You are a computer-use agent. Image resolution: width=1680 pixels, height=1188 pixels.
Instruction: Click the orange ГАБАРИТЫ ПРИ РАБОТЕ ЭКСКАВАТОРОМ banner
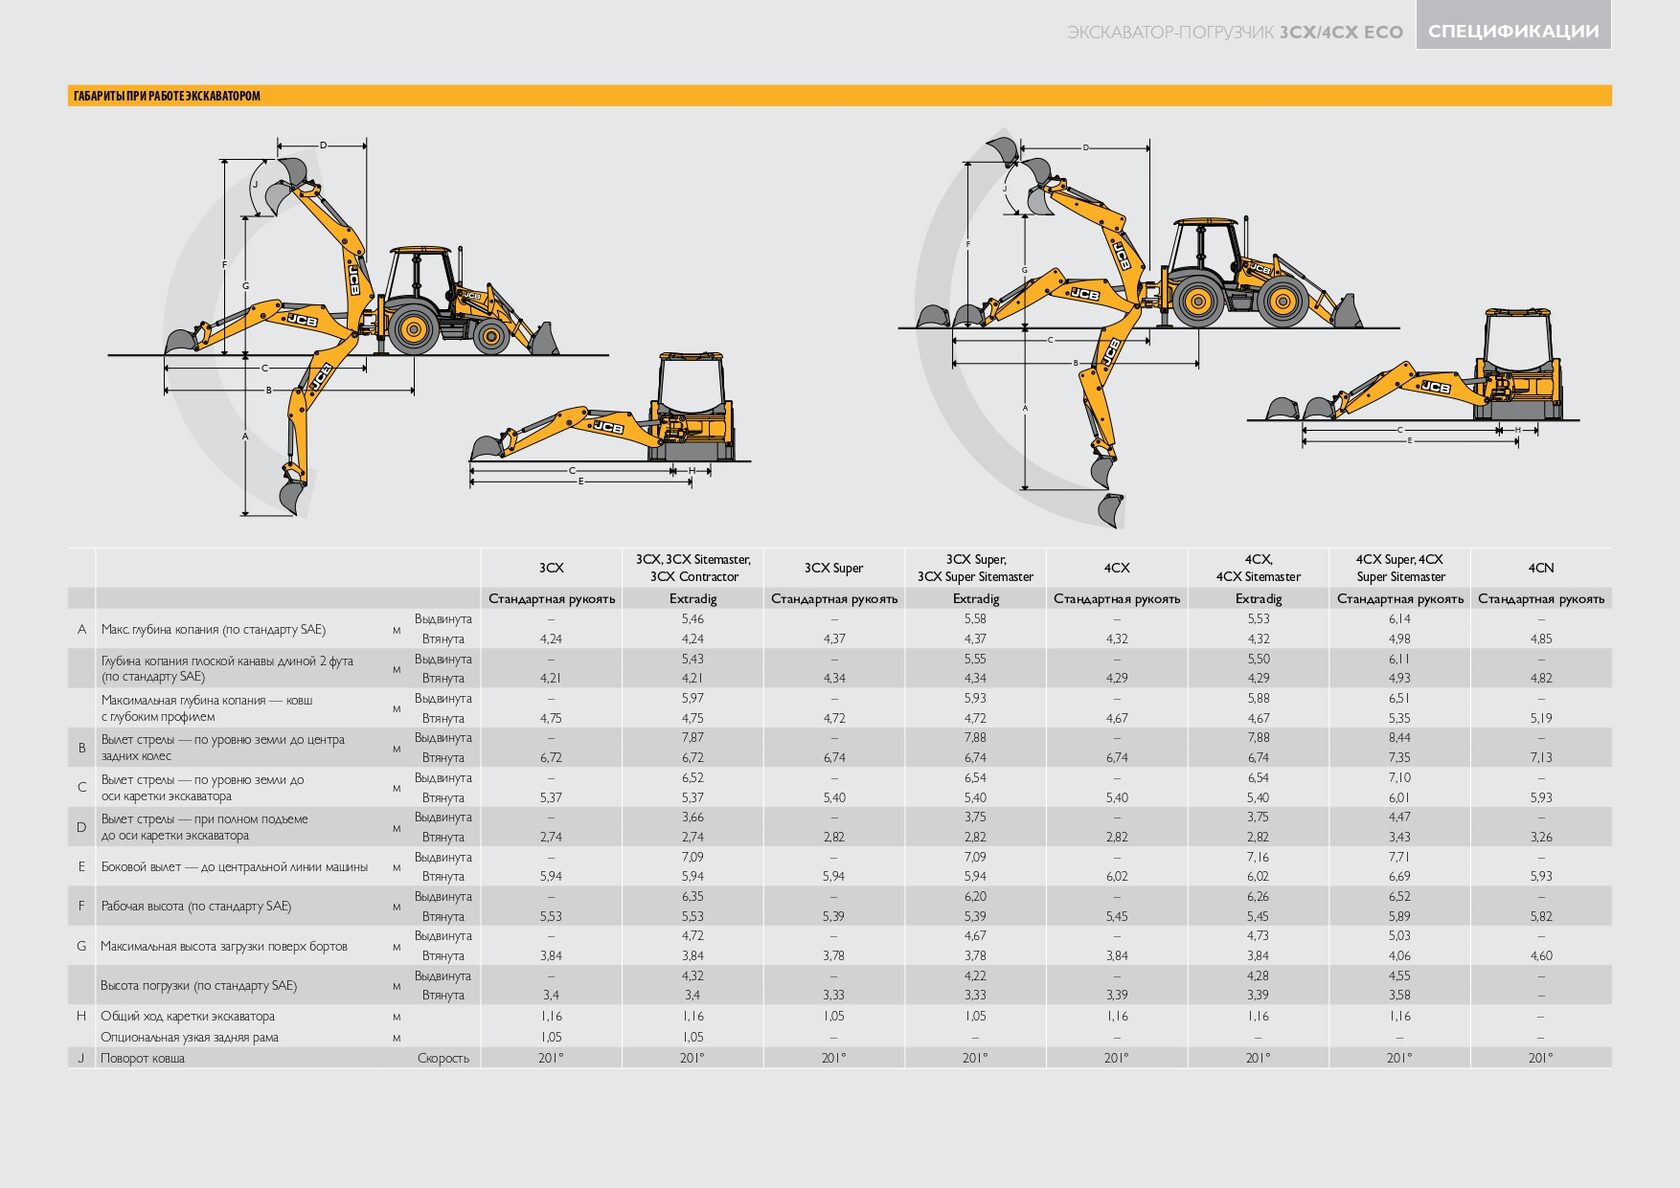(x=839, y=96)
